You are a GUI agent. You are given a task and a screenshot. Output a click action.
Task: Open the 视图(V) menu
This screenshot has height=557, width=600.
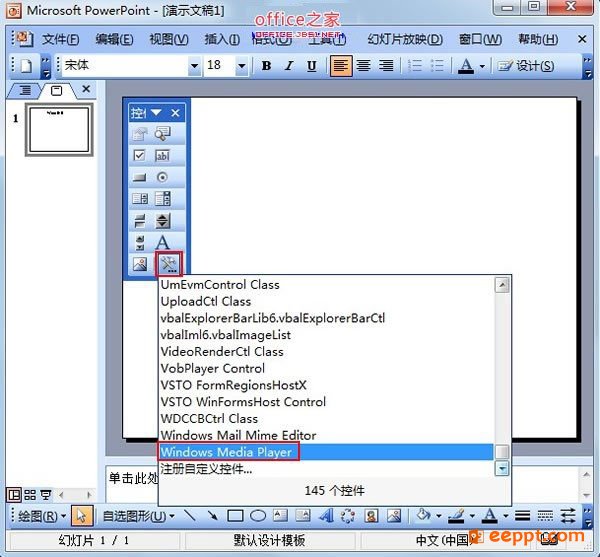[x=169, y=39]
